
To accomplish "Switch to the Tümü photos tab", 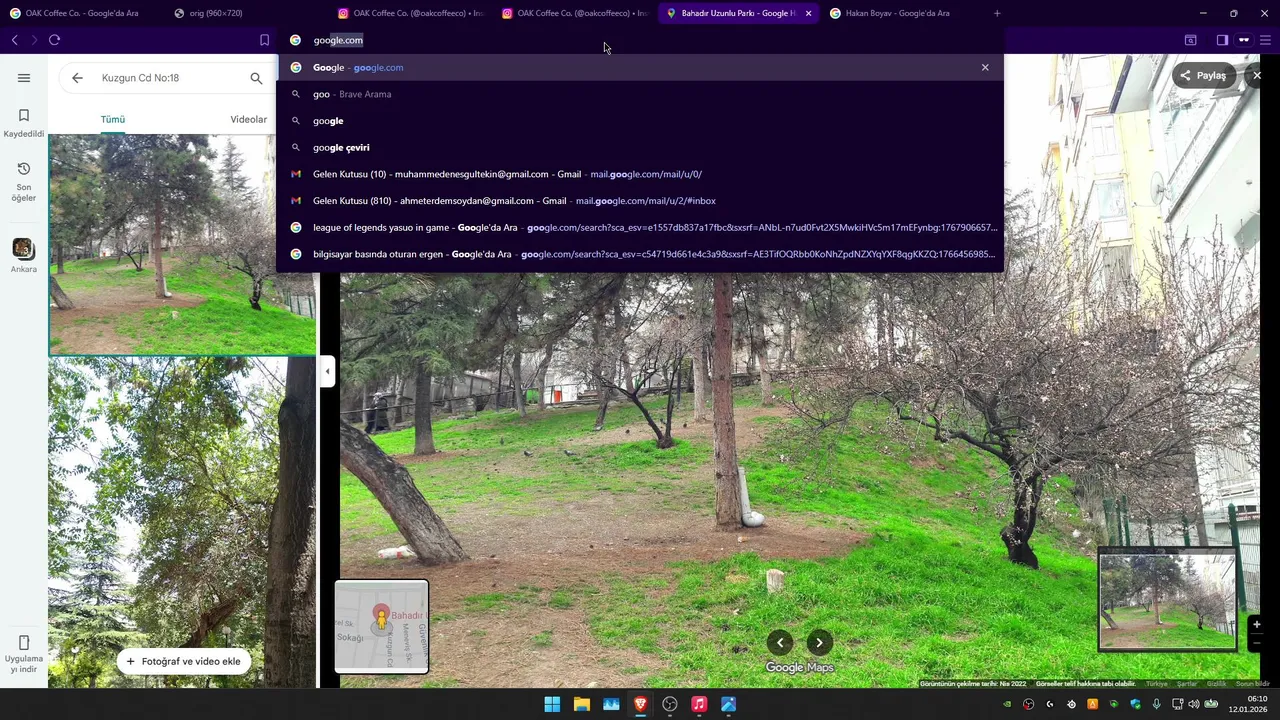I will coord(113,119).
